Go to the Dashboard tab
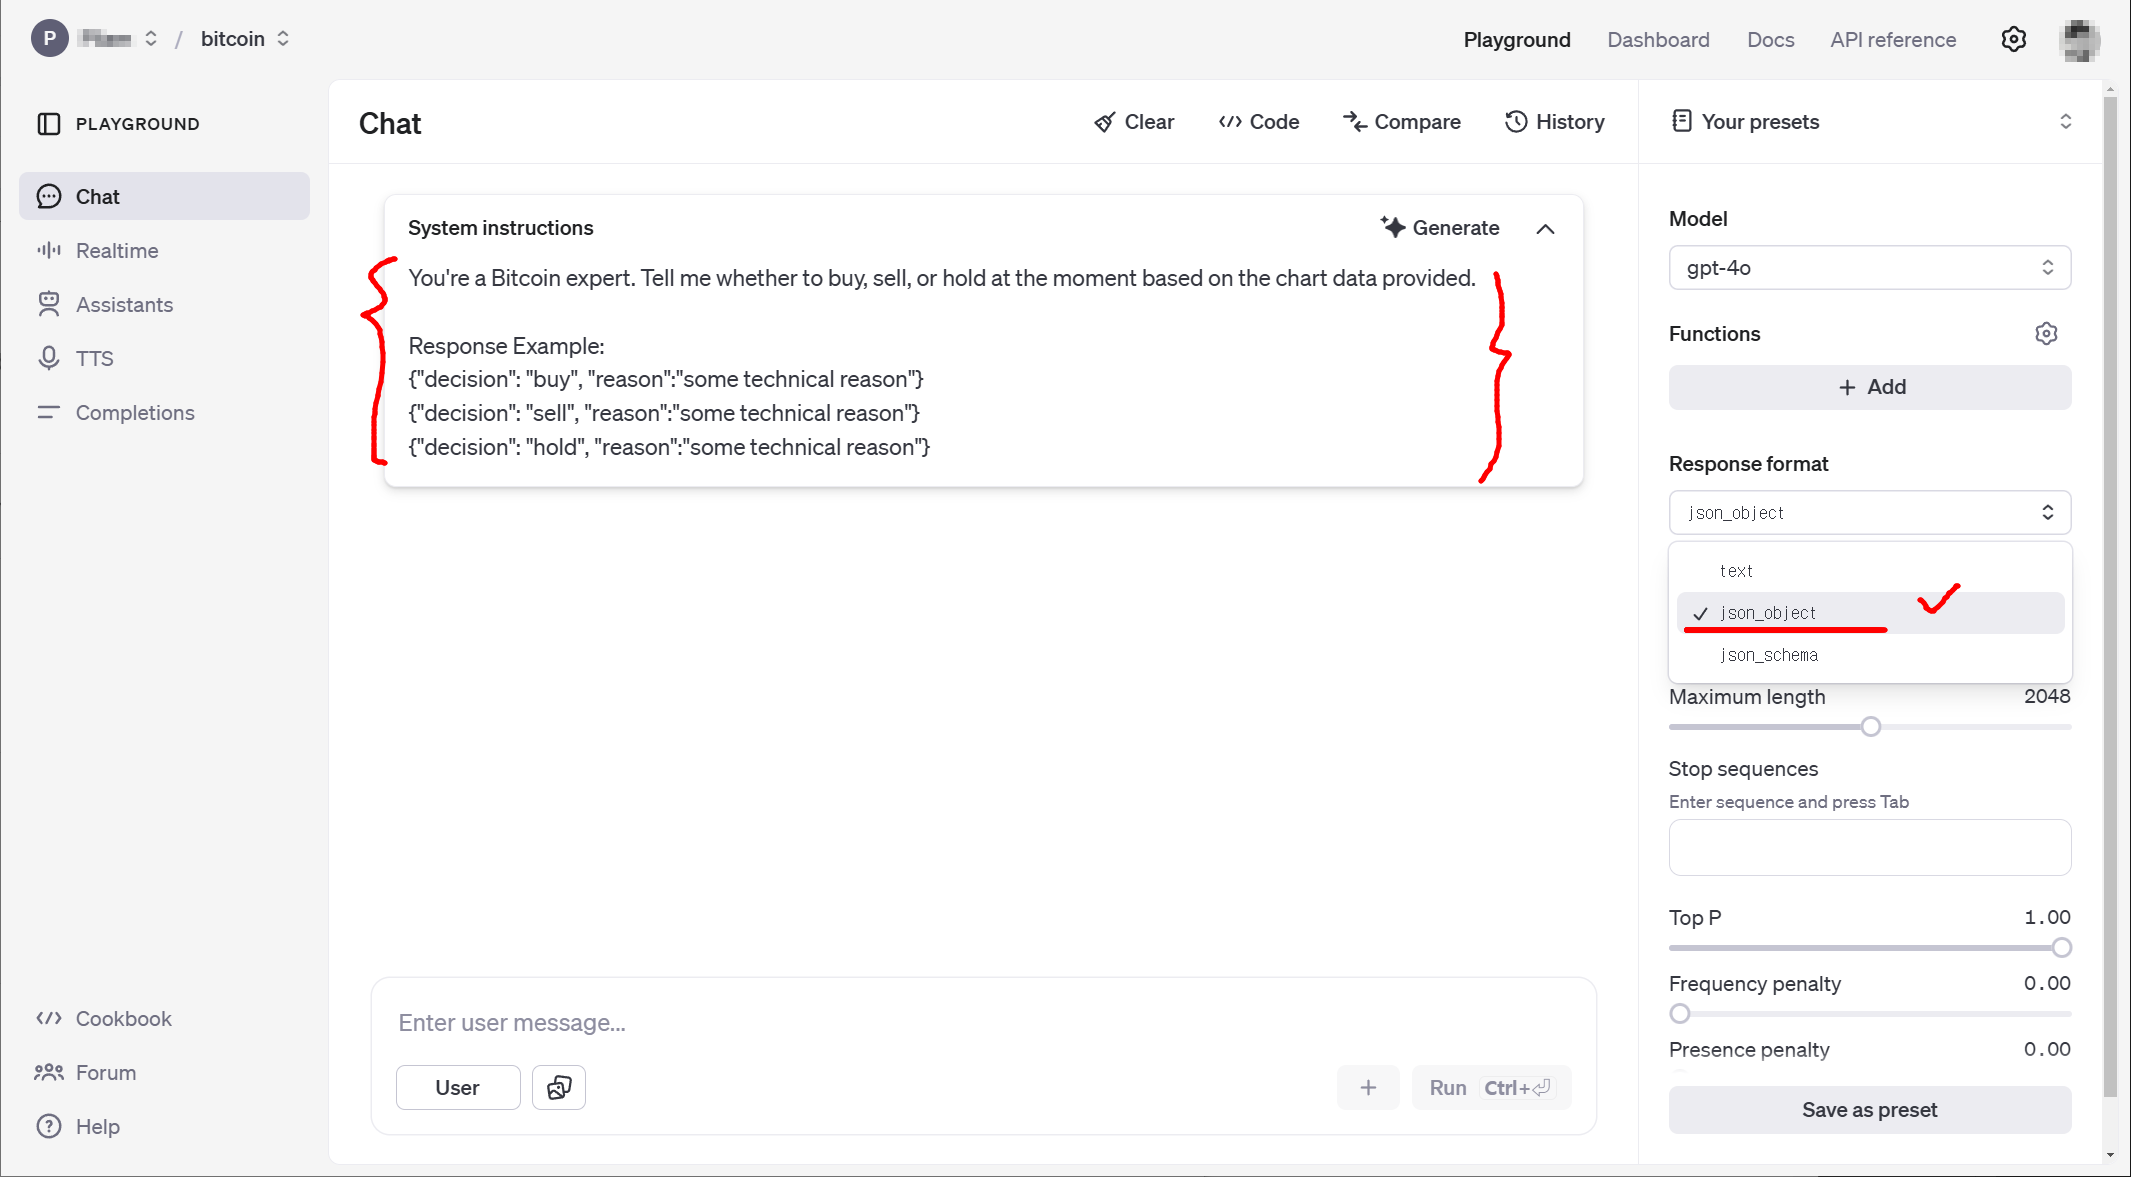Screen dimensions: 2131x1177 tap(1658, 40)
